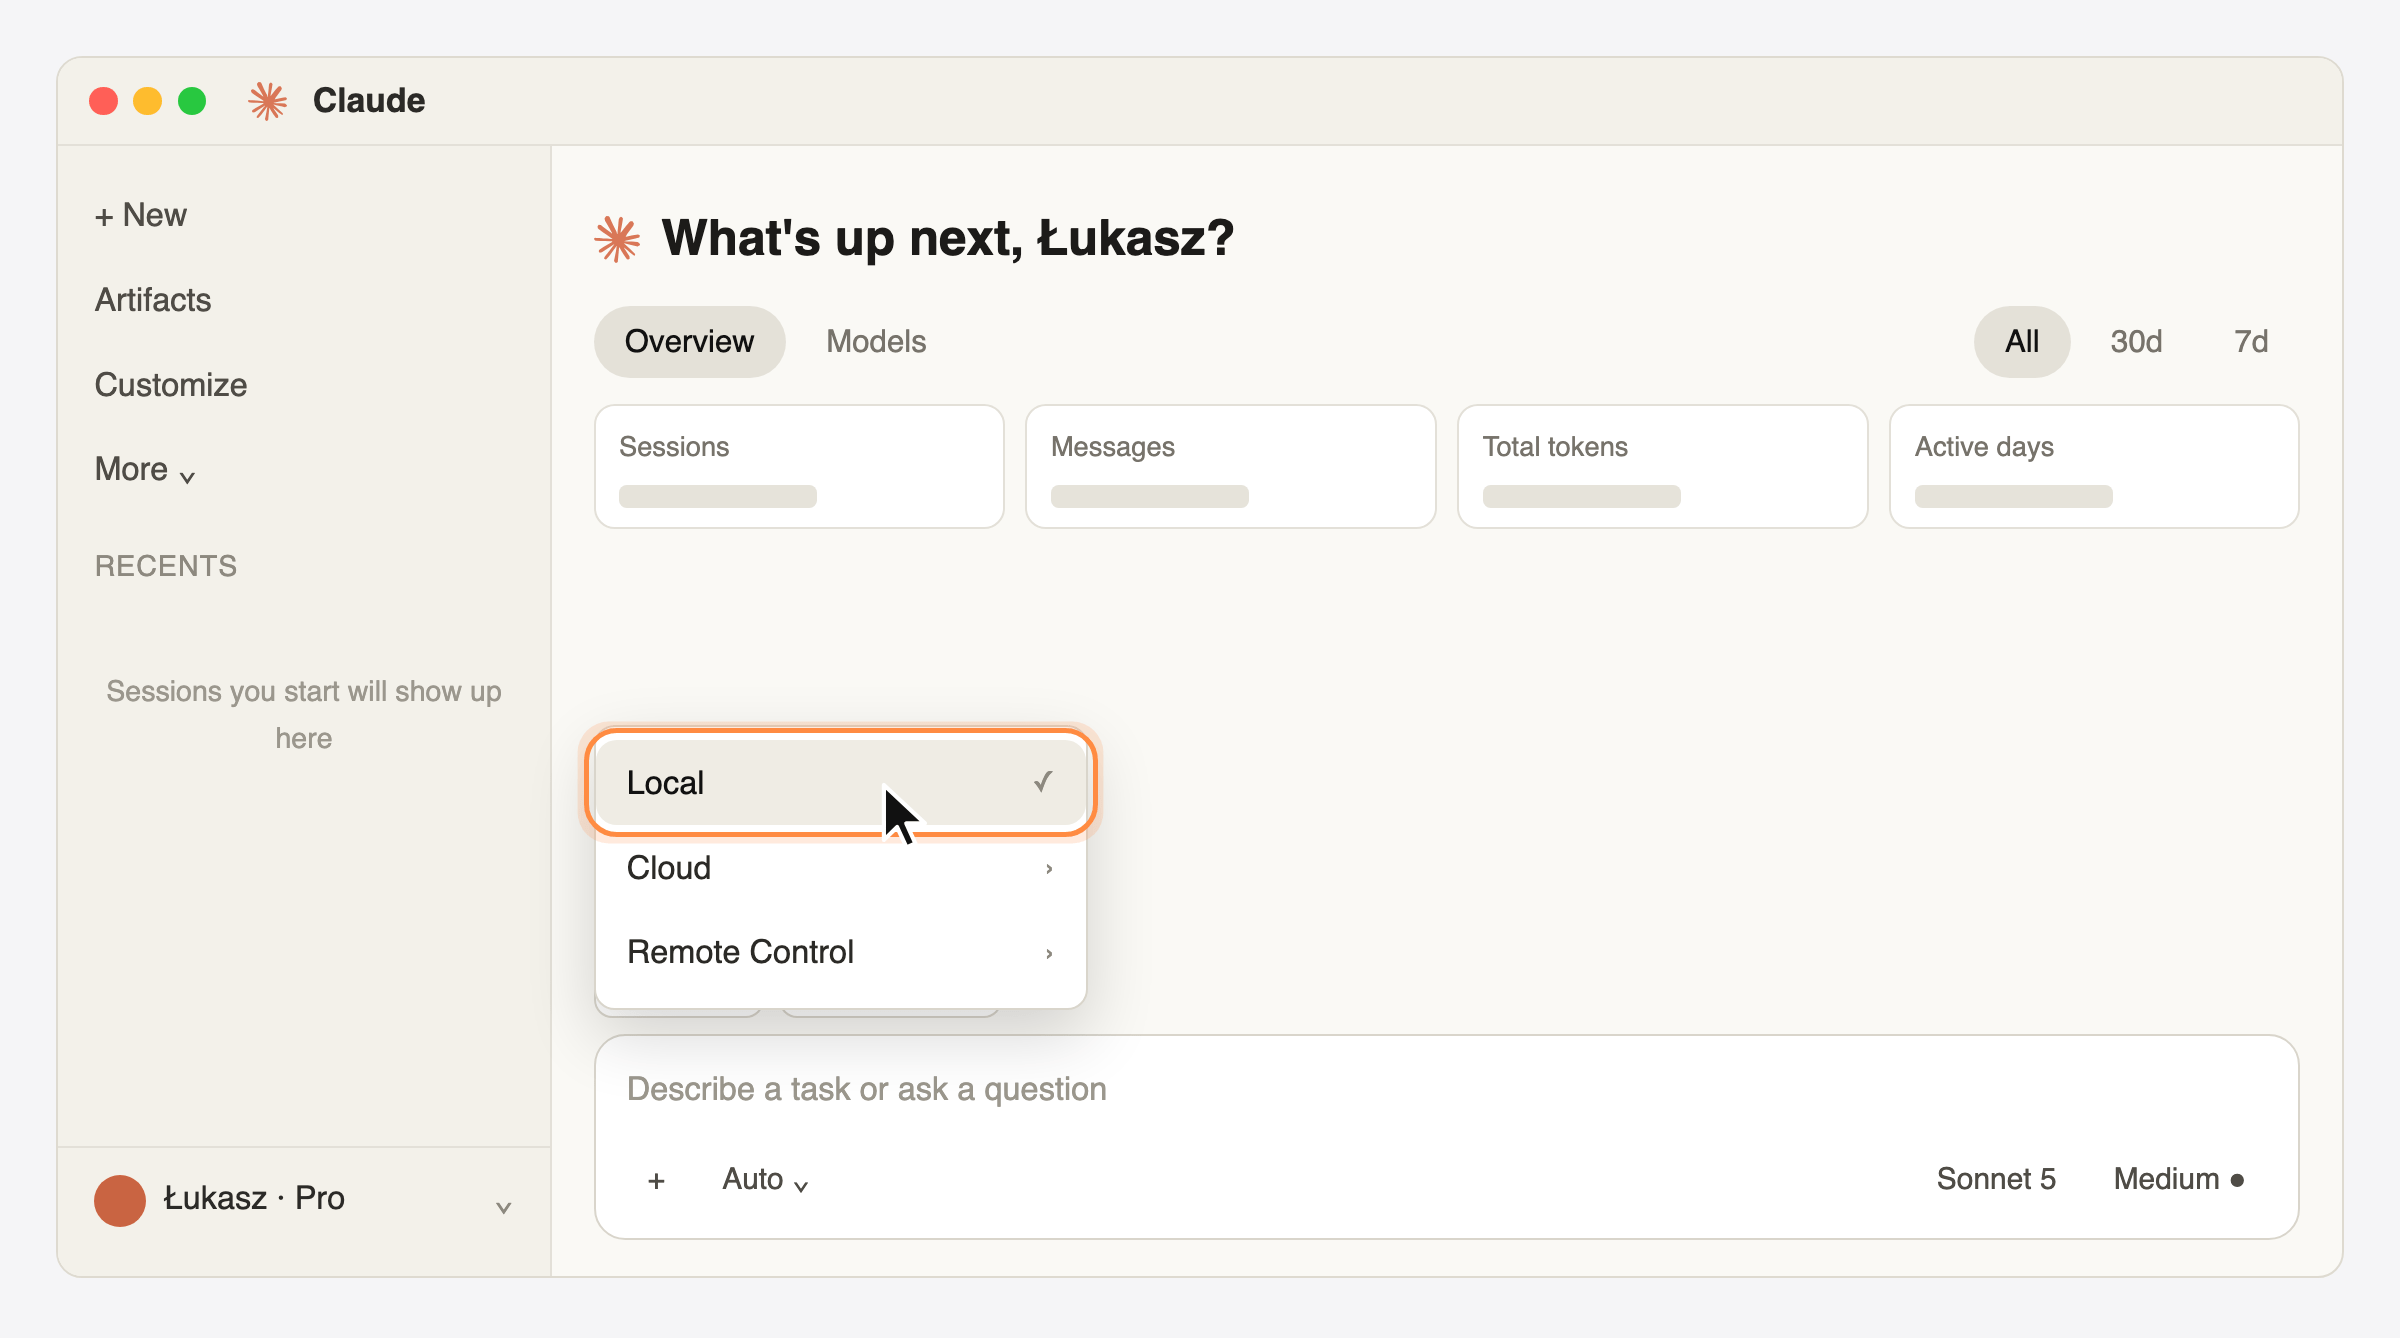The image size is (2400, 1338).
Task: Click the Messages stat card
Action: [1231, 467]
